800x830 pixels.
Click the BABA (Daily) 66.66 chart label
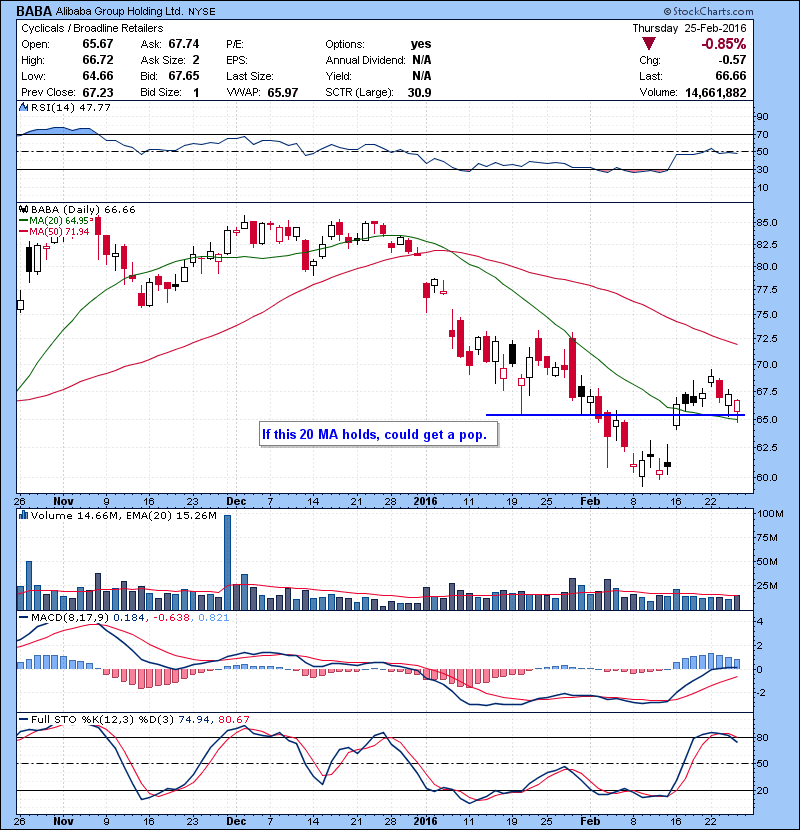click(x=83, y=210)
